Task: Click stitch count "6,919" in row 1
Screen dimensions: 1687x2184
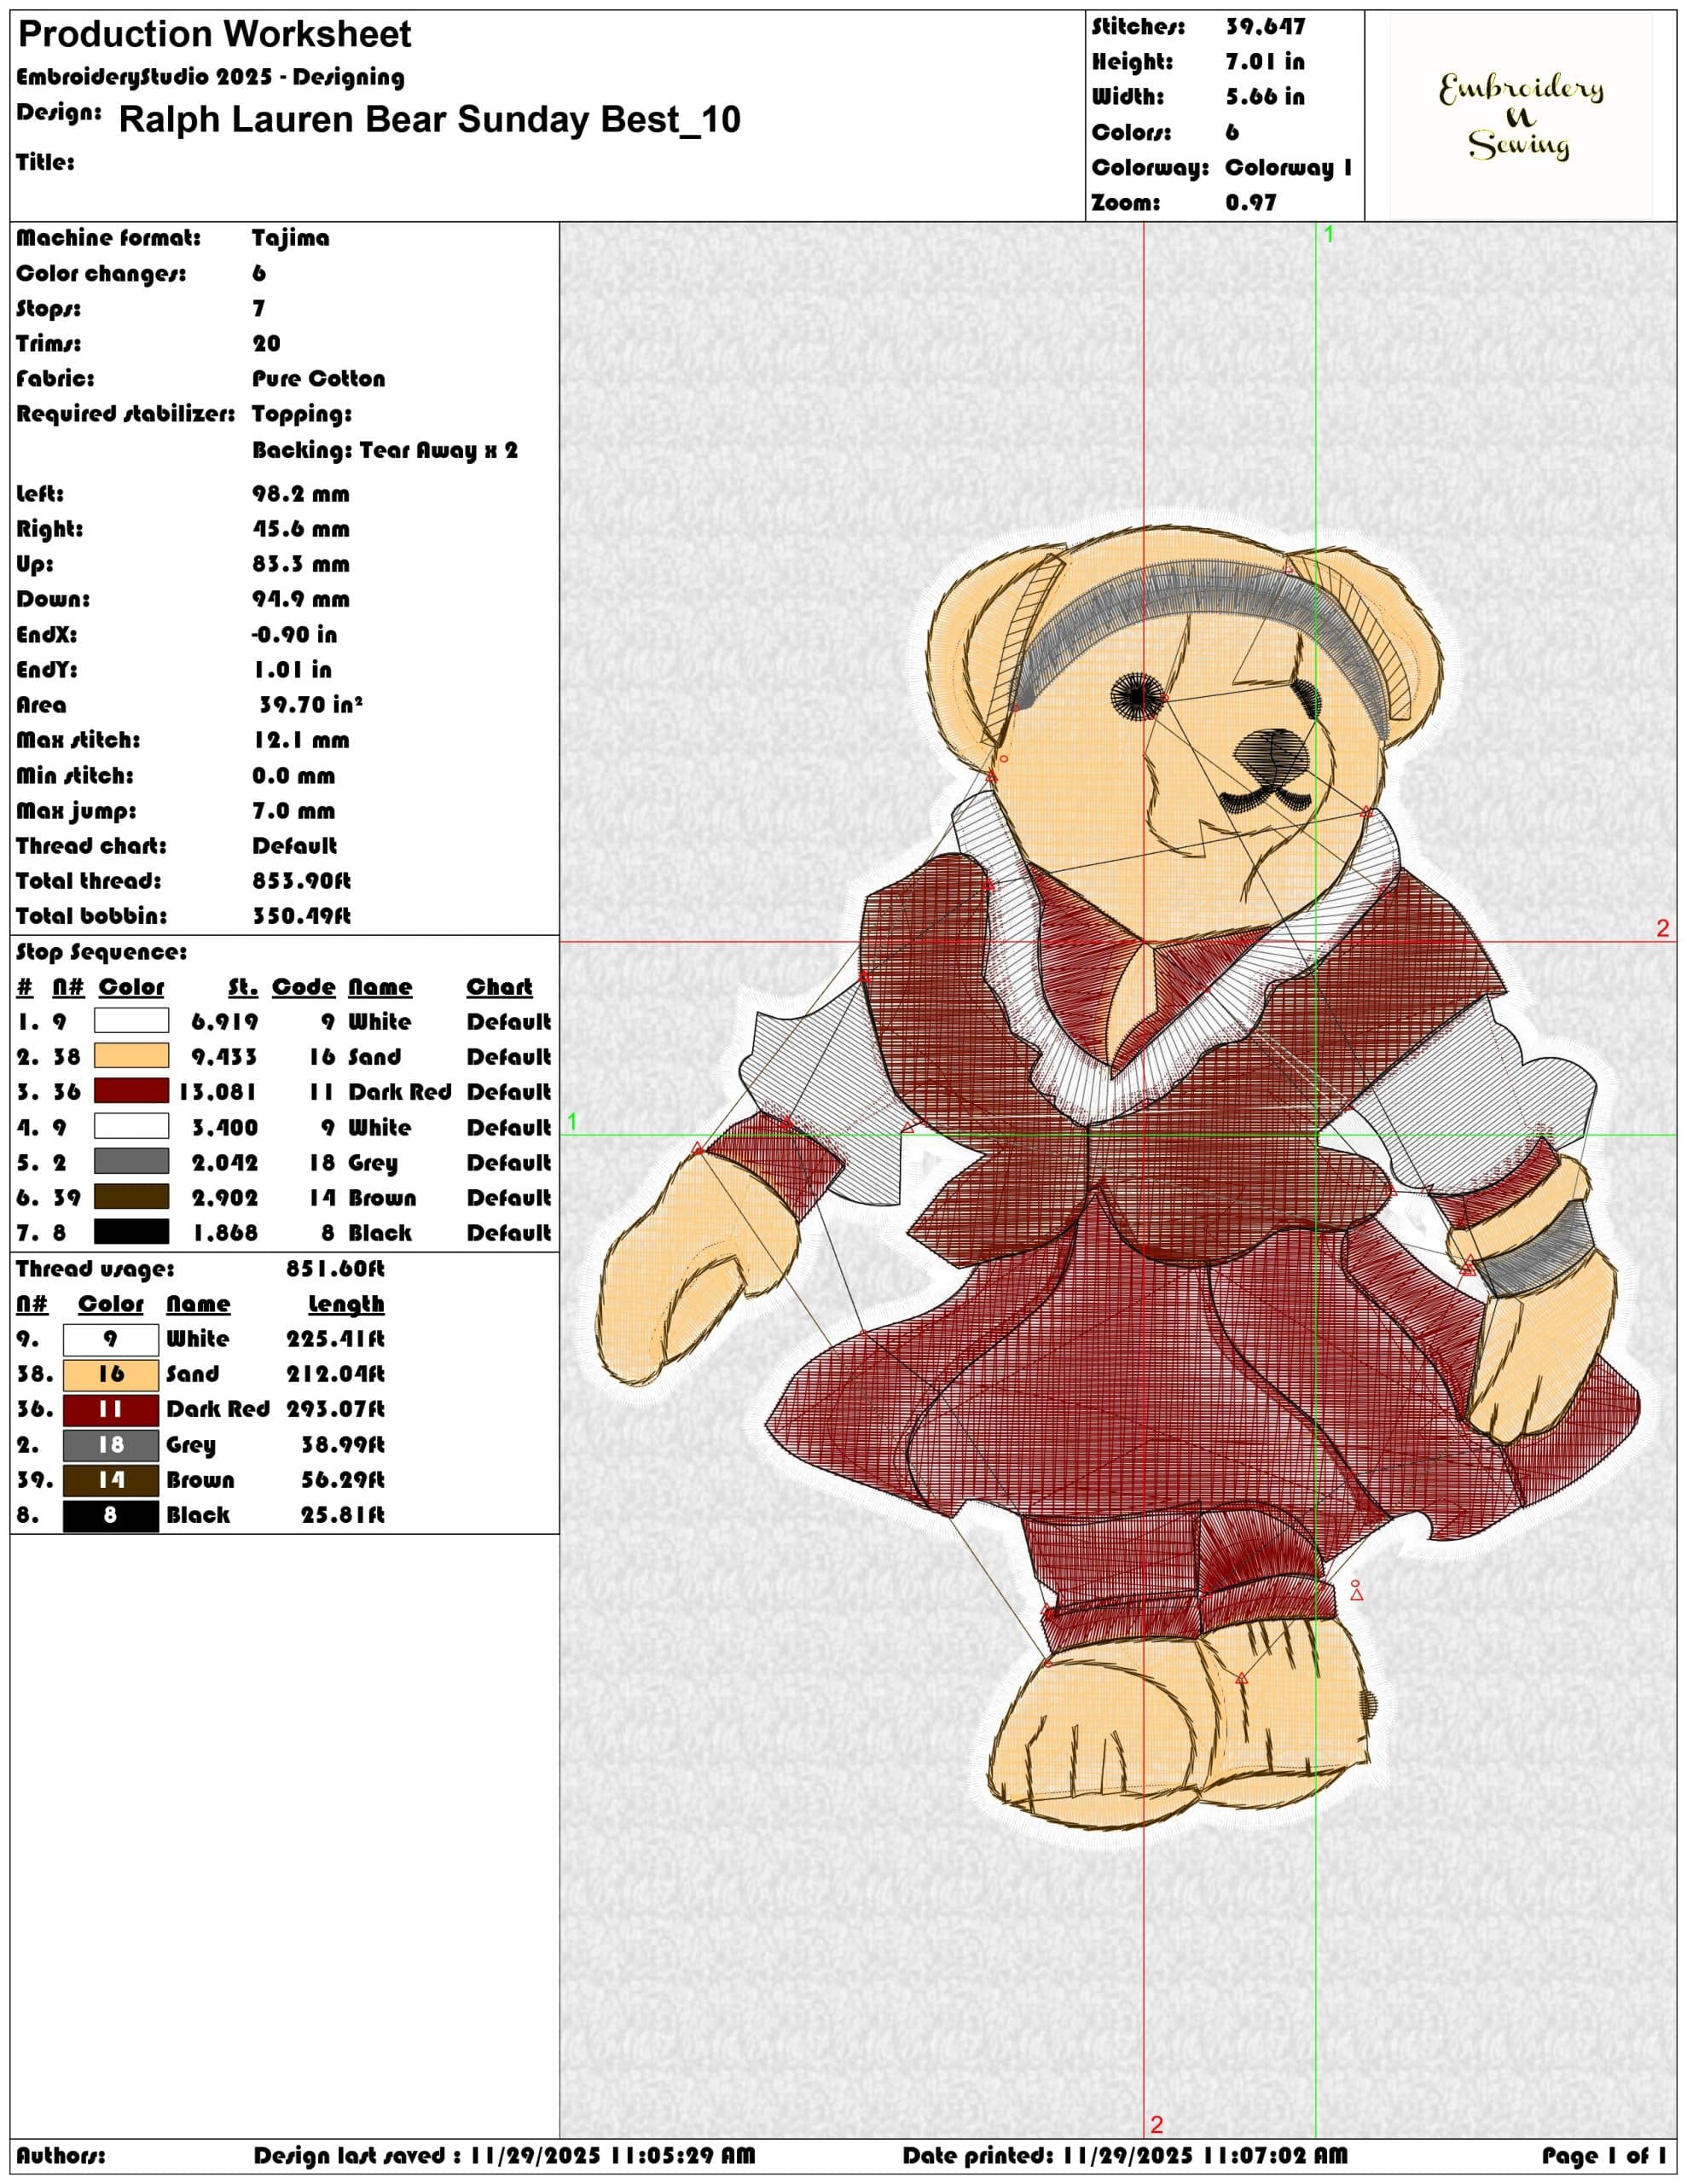Action: [224, 1022]
